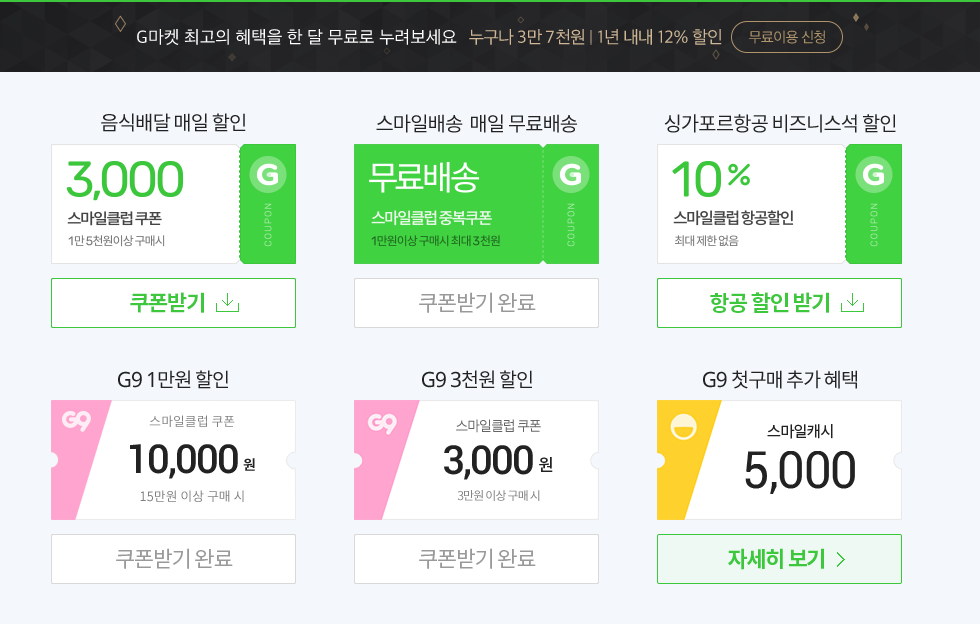Screen dimensions: 980x624
Task: Select the 3,000 스마일클럽 쿠폰 card
Action: click(x=145, y=204)
